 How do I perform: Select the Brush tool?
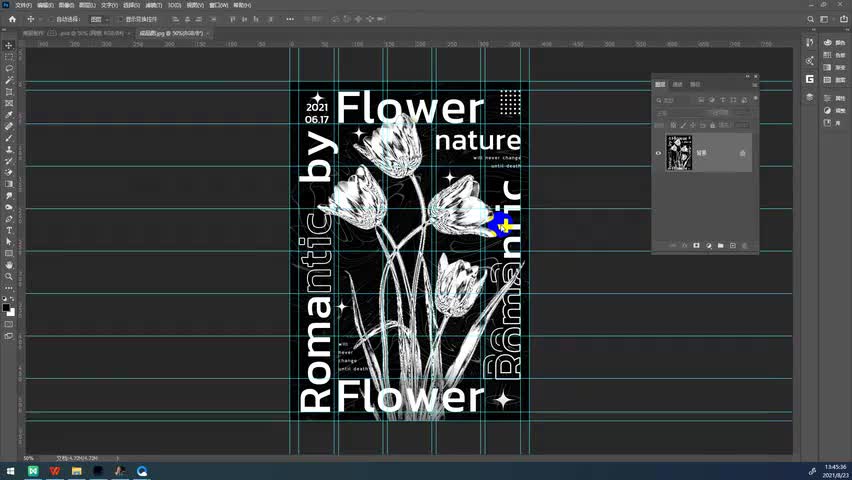click(x=9, y=138)
